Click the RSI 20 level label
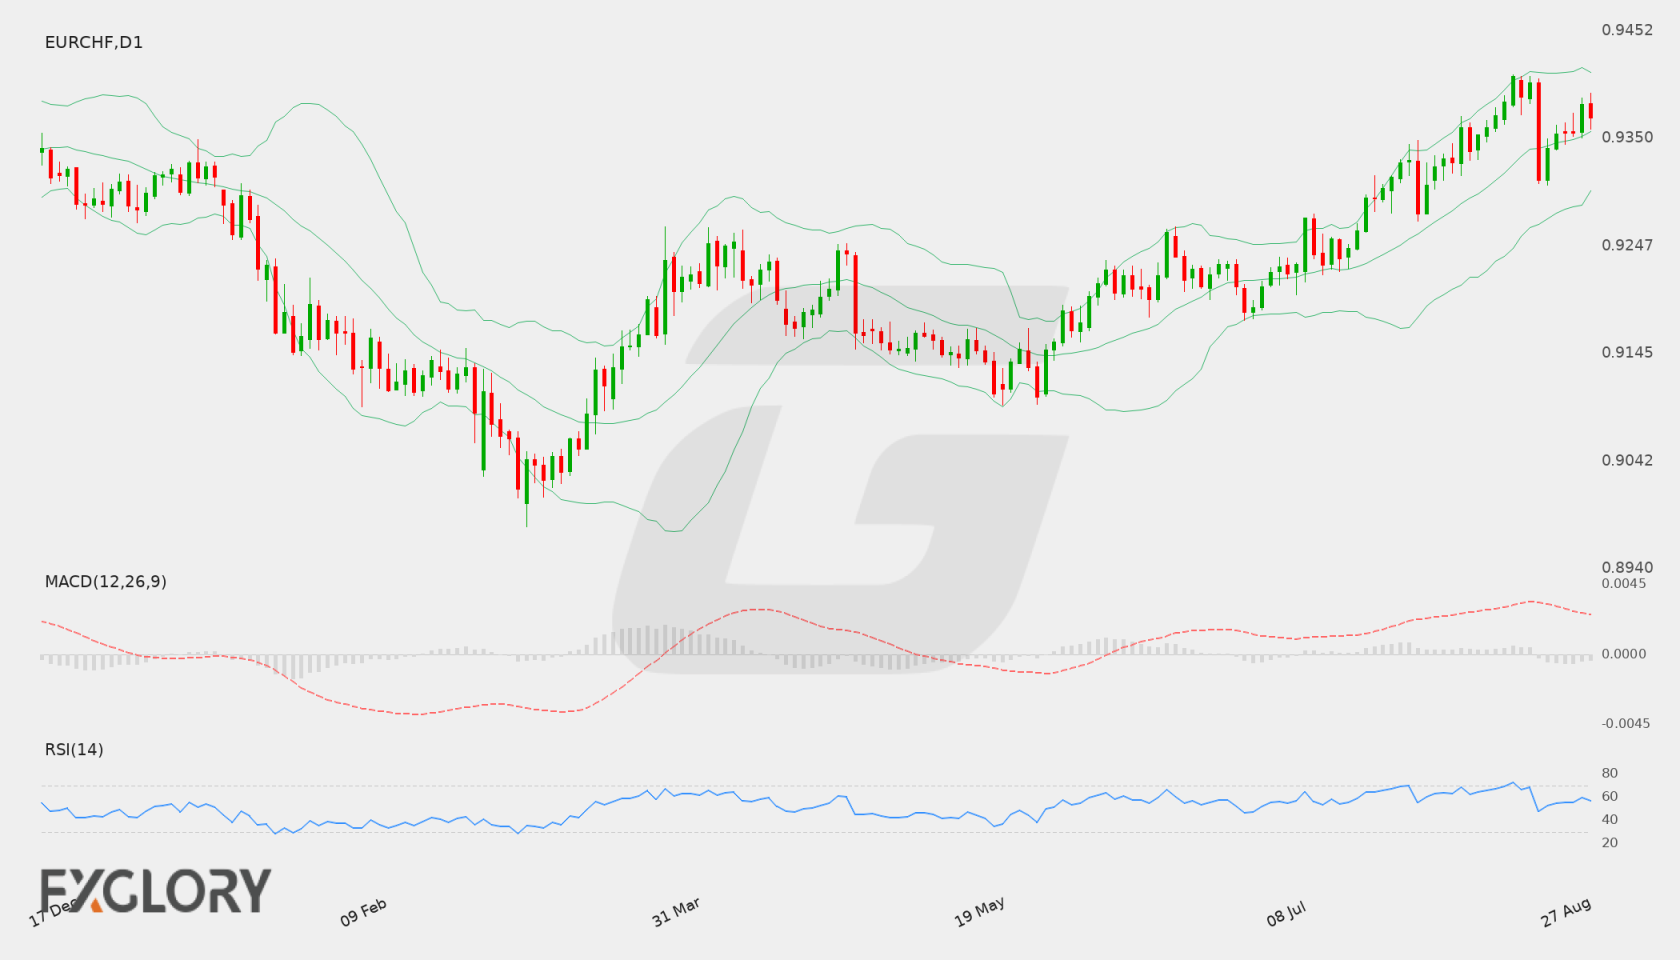The image size is (1680, 960). click(x=1610, y=842)
